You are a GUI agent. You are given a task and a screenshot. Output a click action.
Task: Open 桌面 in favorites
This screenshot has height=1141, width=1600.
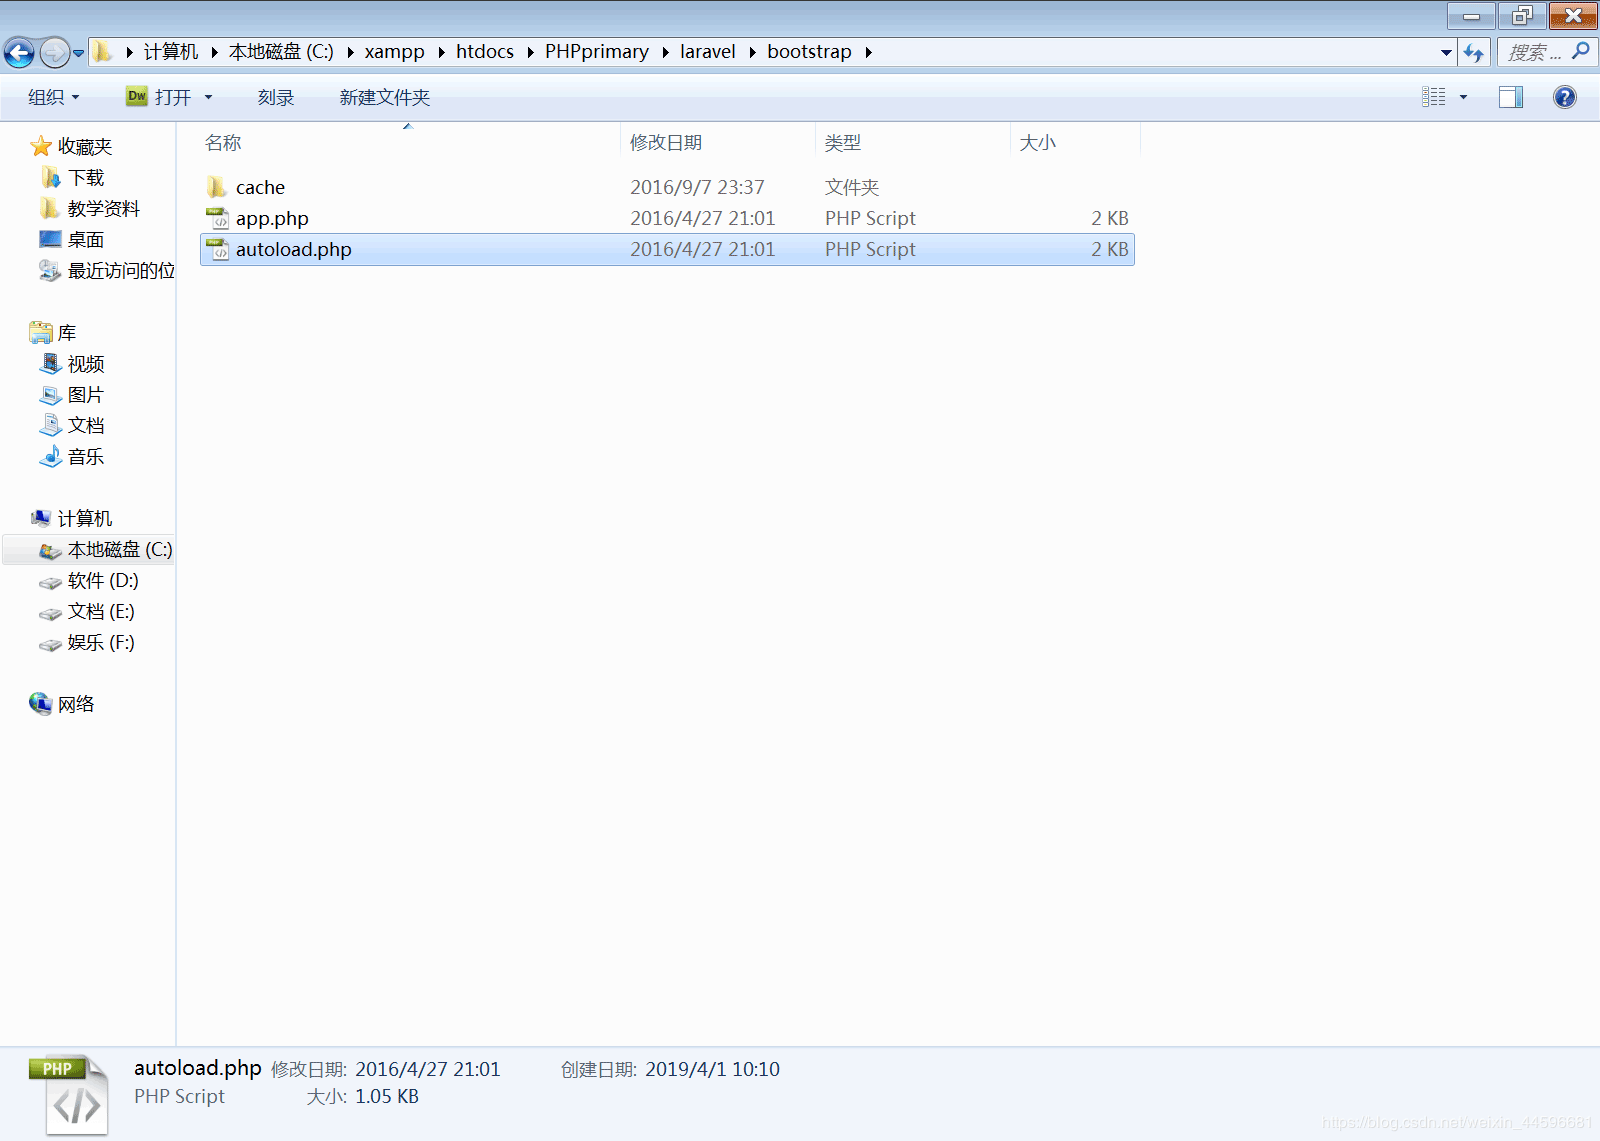[x=86, y=240]
